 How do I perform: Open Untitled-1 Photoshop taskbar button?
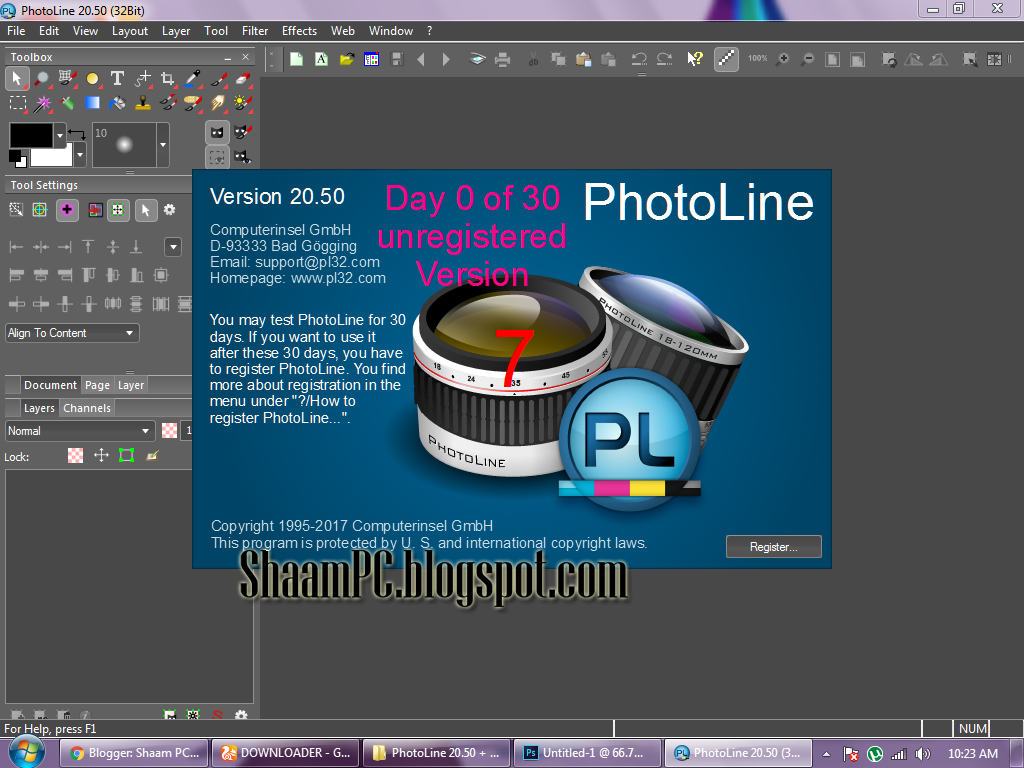(x=586, y=753)
